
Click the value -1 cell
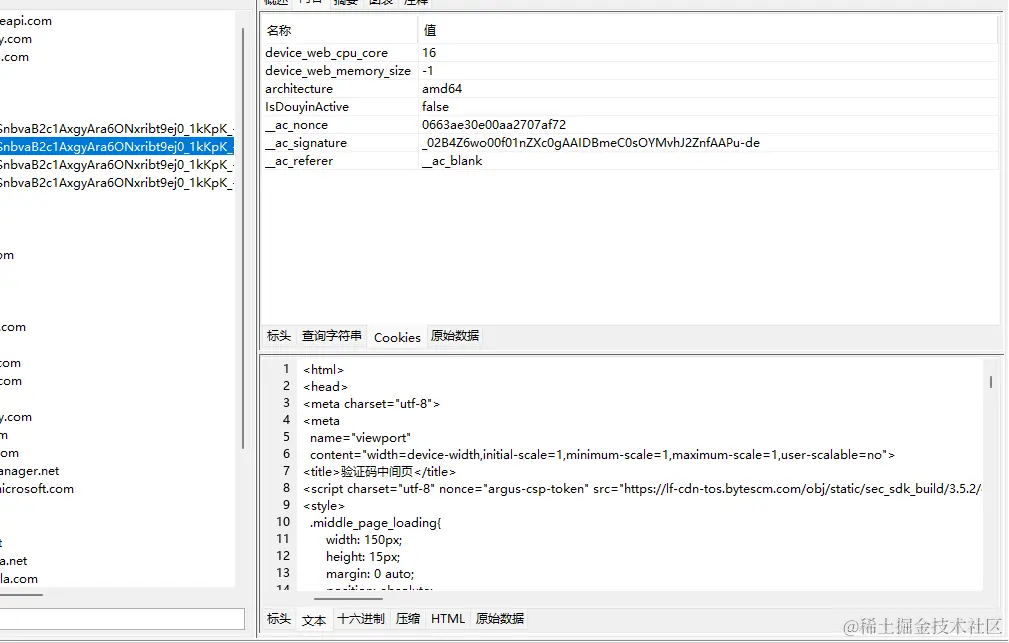pos(428,71)
